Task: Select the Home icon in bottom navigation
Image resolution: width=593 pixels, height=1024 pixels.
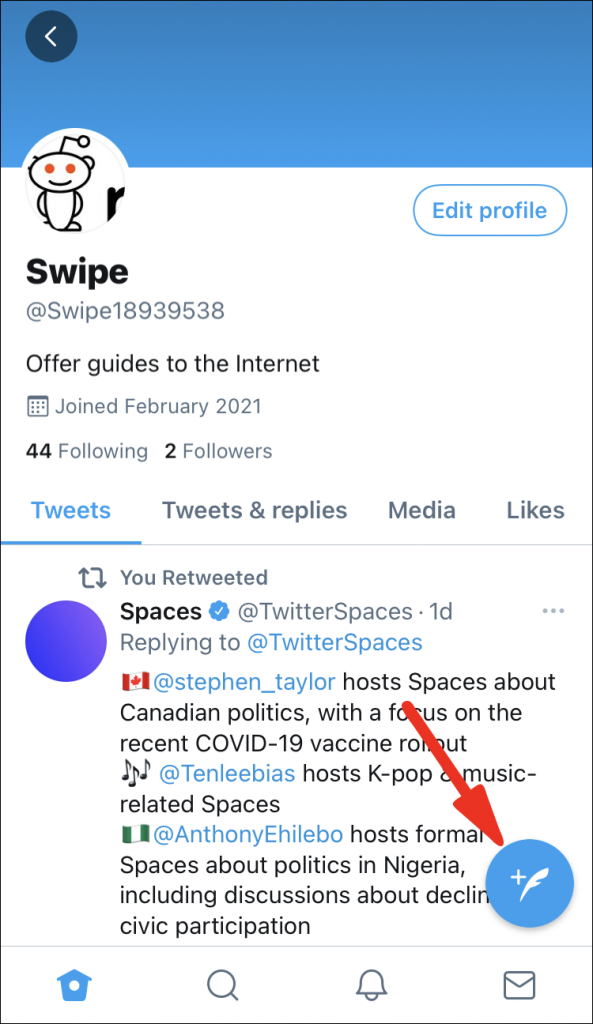Action: coord(74,985)
